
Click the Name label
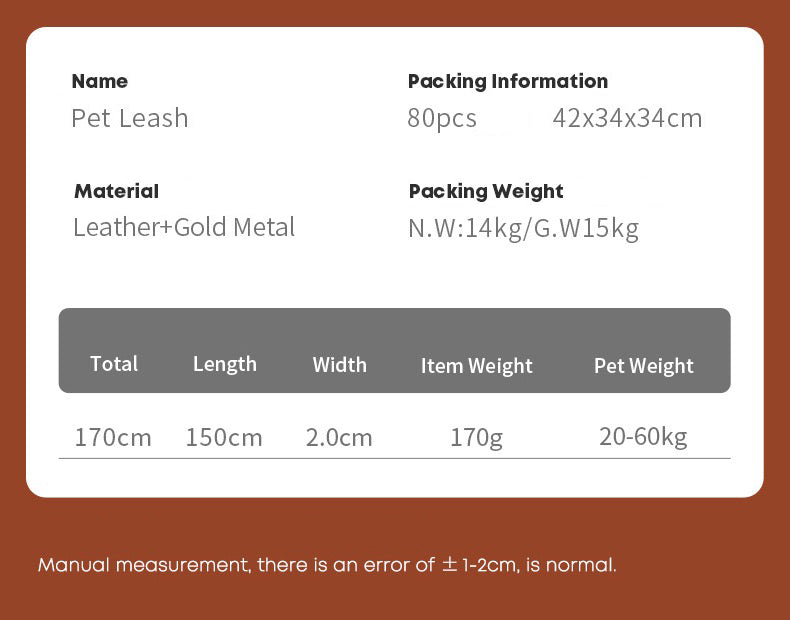point(100,82)
